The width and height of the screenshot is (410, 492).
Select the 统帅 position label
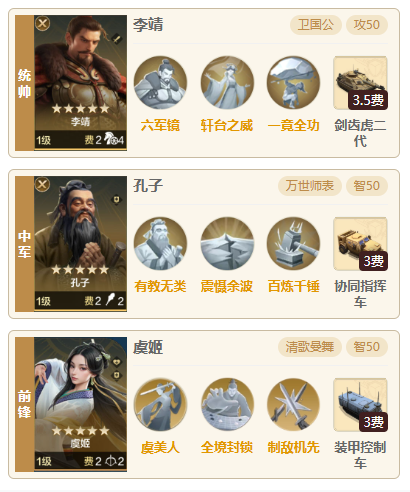pyautogui.click(x=24, y=83)
